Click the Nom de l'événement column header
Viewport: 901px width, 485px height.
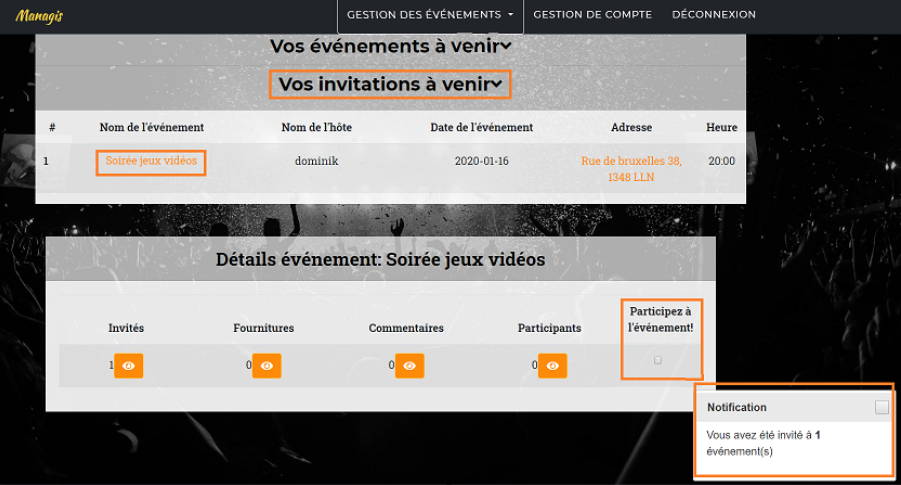click(x=151, y=127)
